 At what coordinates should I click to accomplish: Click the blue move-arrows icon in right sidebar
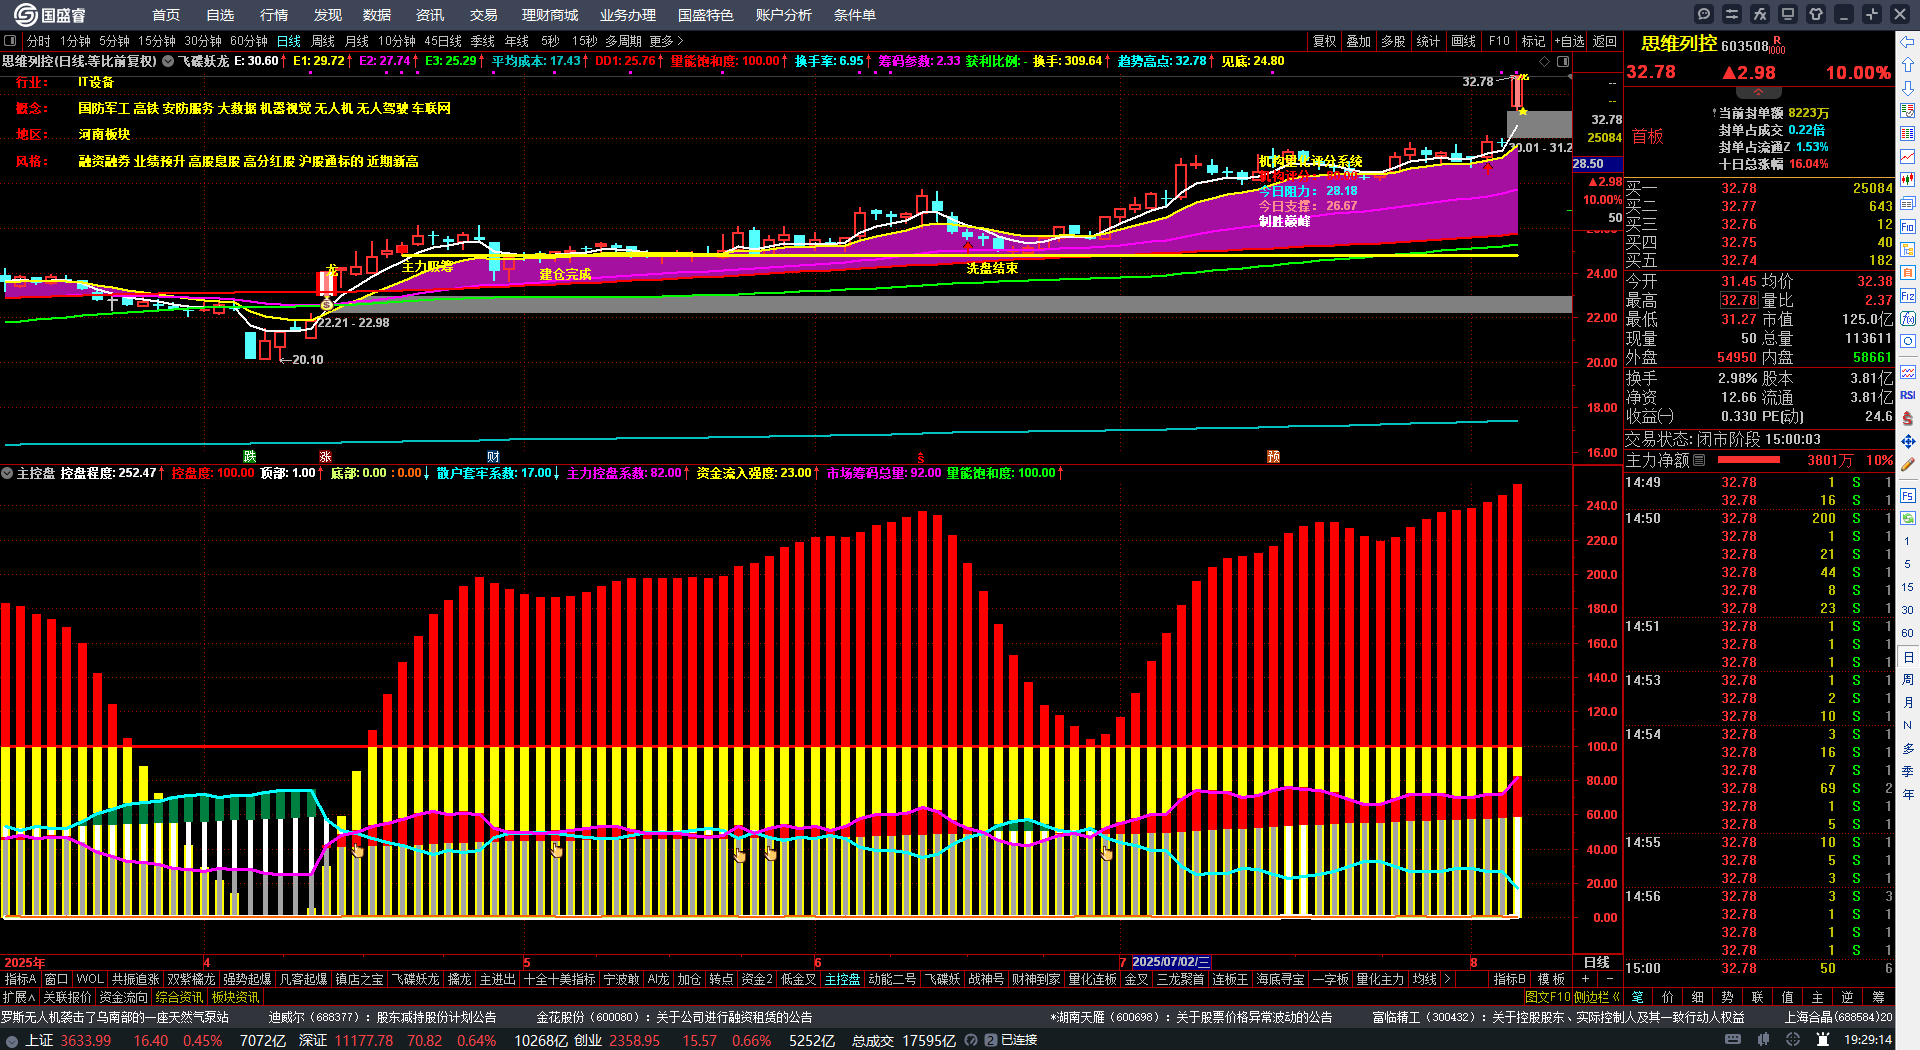1908,441
